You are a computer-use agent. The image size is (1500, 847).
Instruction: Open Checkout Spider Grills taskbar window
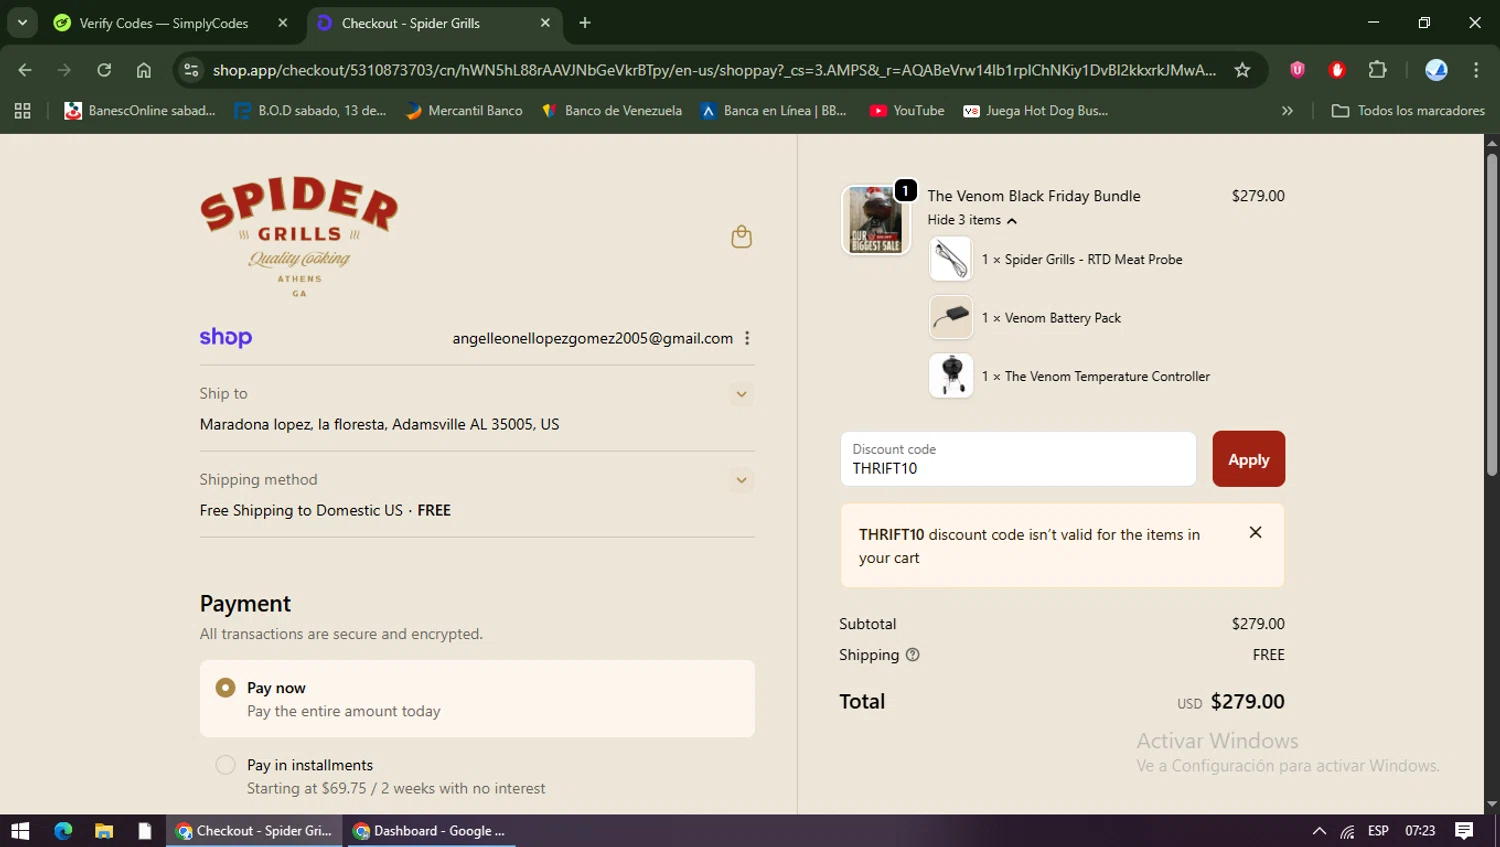[254, 831]
